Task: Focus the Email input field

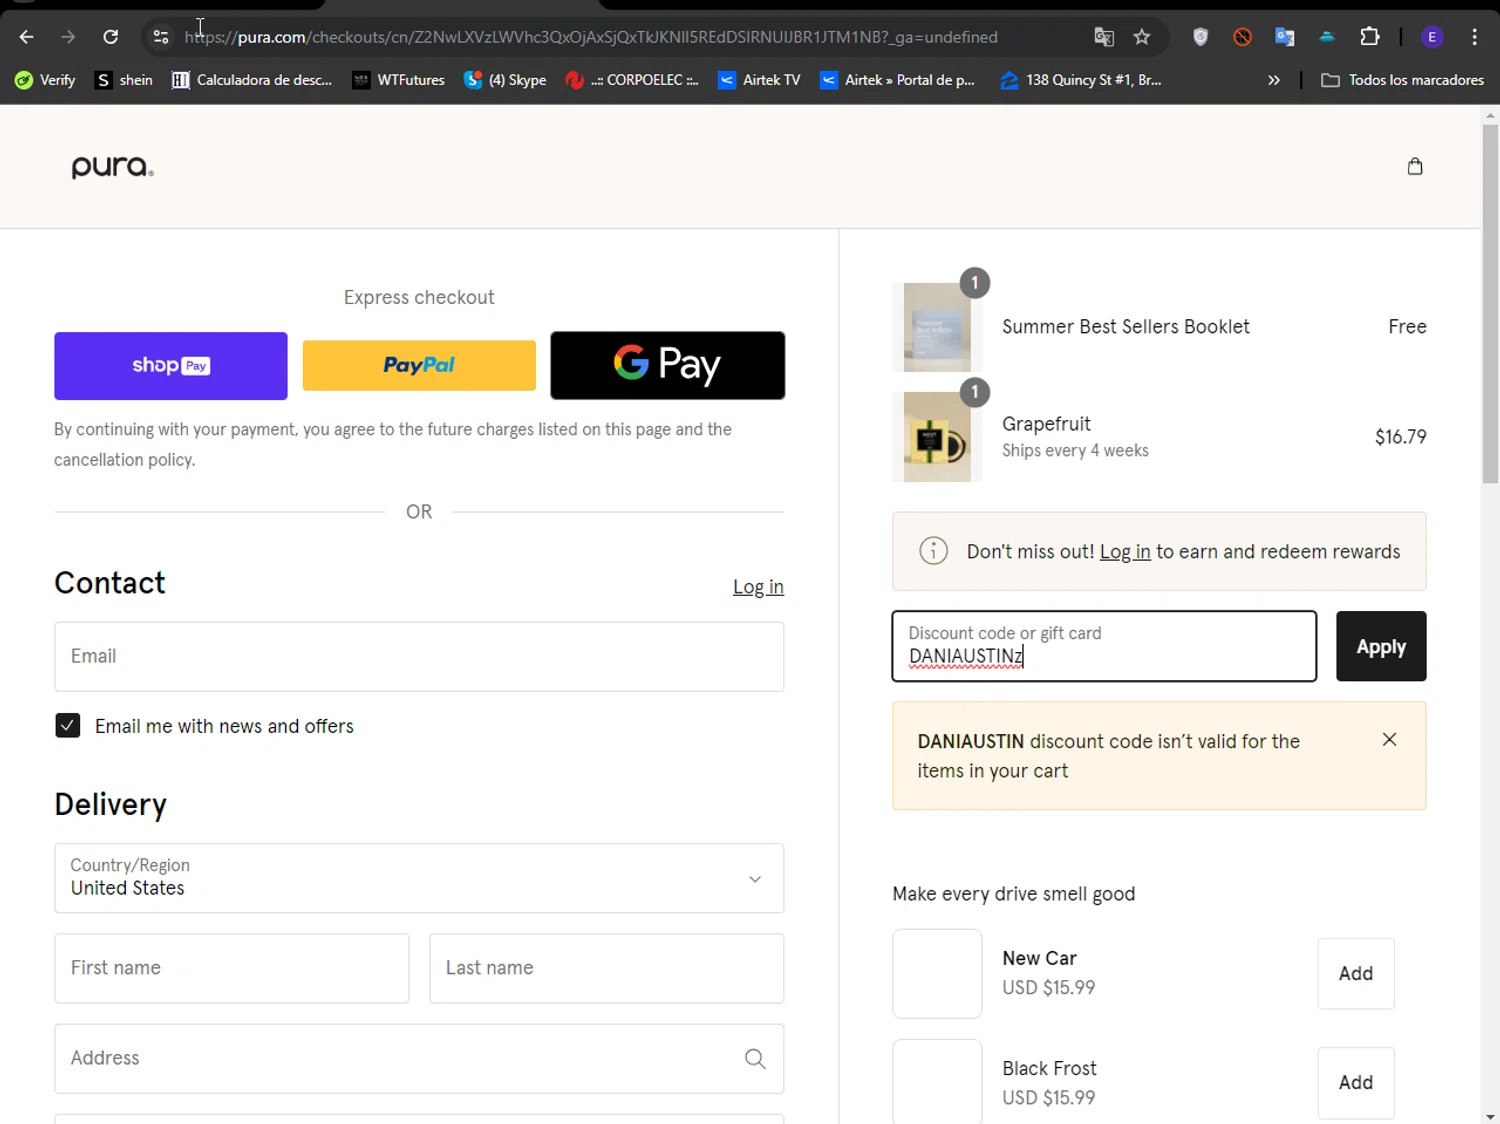Action: point(419,657)
